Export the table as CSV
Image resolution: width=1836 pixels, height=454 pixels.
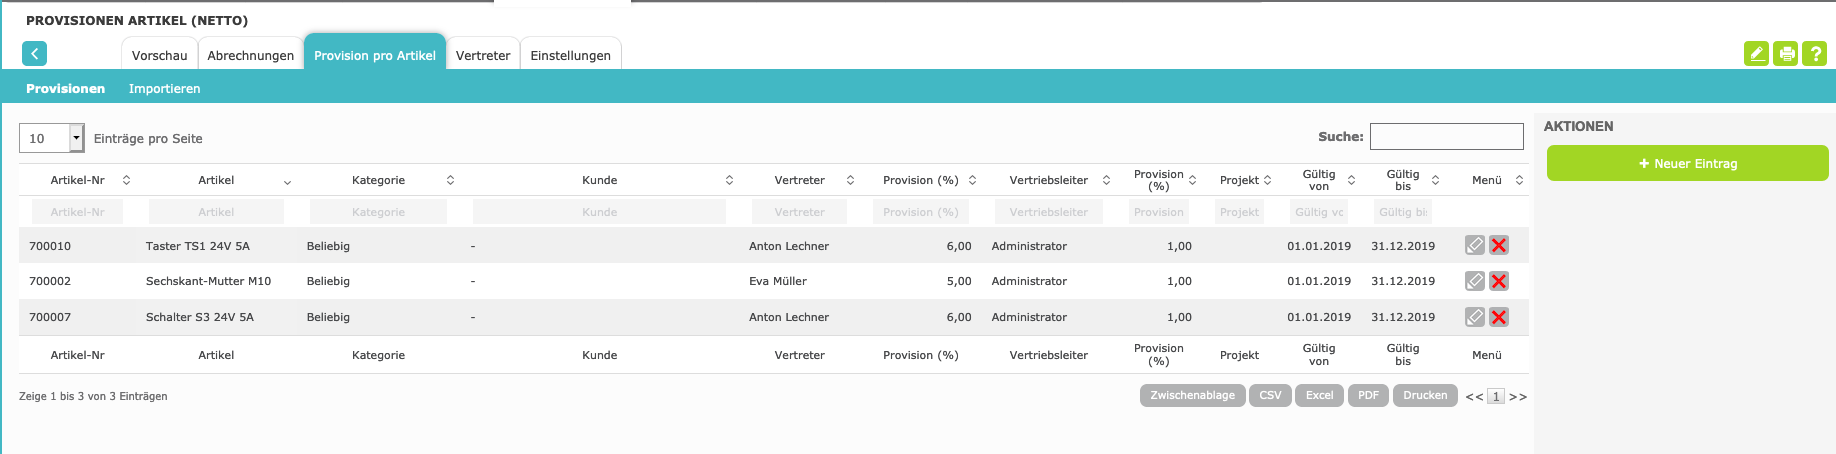coord(1270,396)
